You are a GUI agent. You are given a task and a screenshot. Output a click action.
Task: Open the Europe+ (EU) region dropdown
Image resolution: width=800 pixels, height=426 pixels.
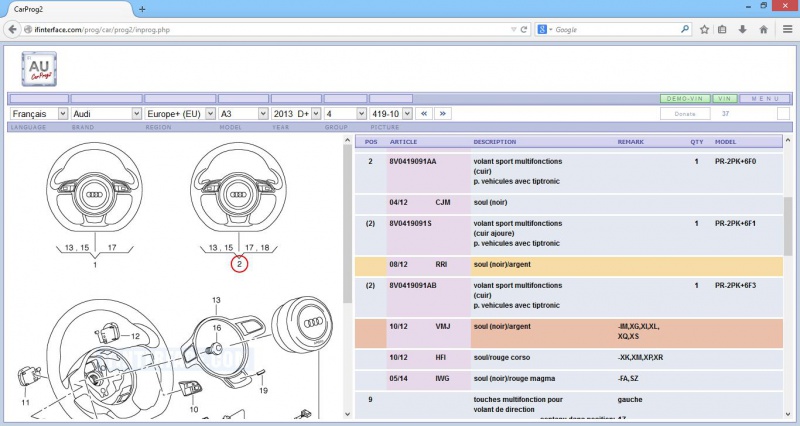[180, 114]
